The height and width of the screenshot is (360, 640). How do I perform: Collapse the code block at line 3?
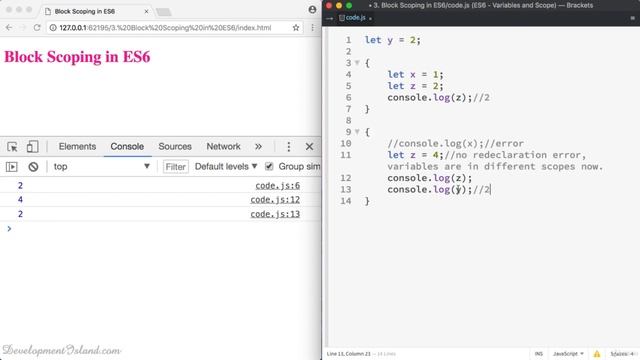pyautogui.click(x=357, y=63)
